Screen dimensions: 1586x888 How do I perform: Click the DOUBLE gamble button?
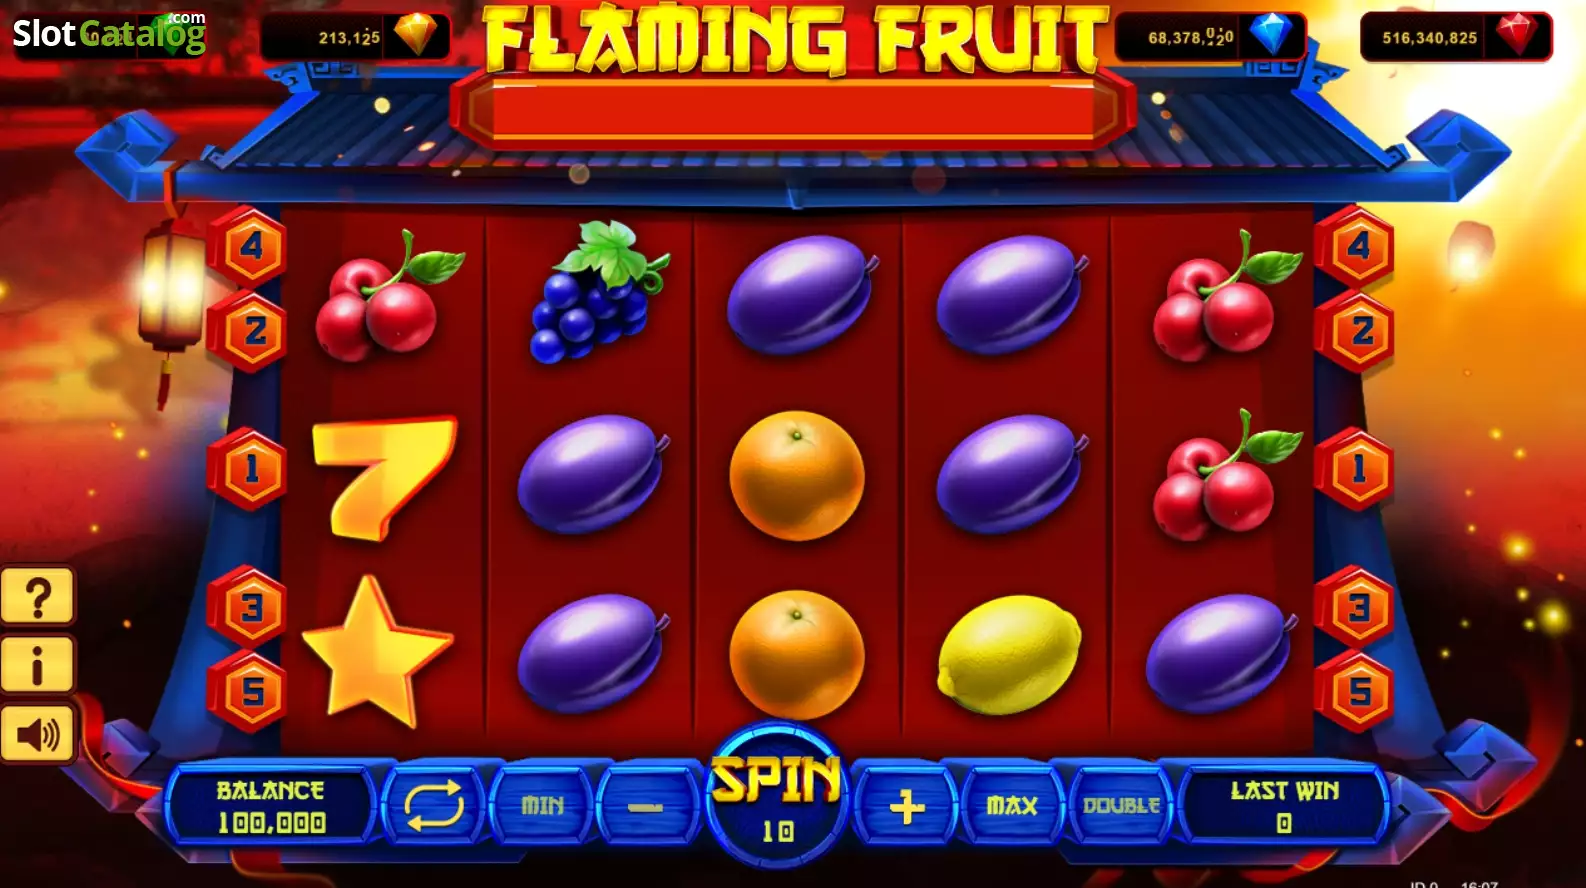(x=1121, y=805)
